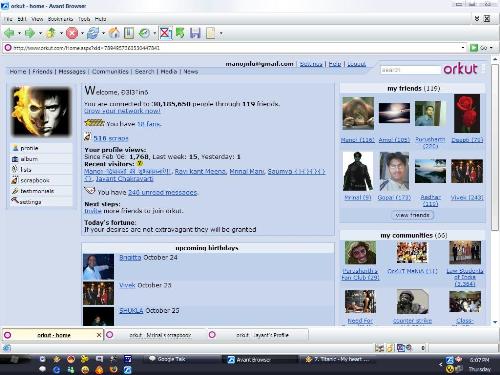Open the dropdown arrow next to Go
The width and height of the screenshot is (500, 375).
tap(491, 48)
